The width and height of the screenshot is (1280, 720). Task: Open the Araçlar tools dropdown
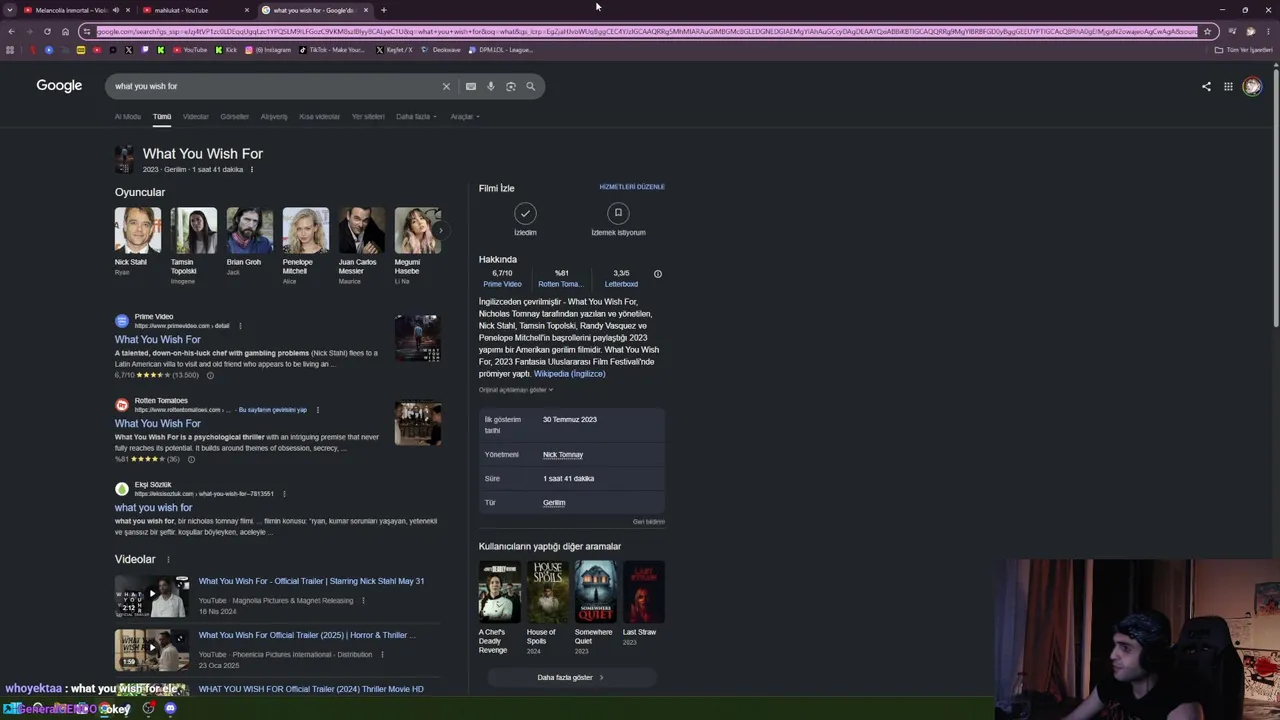(465, 117)
